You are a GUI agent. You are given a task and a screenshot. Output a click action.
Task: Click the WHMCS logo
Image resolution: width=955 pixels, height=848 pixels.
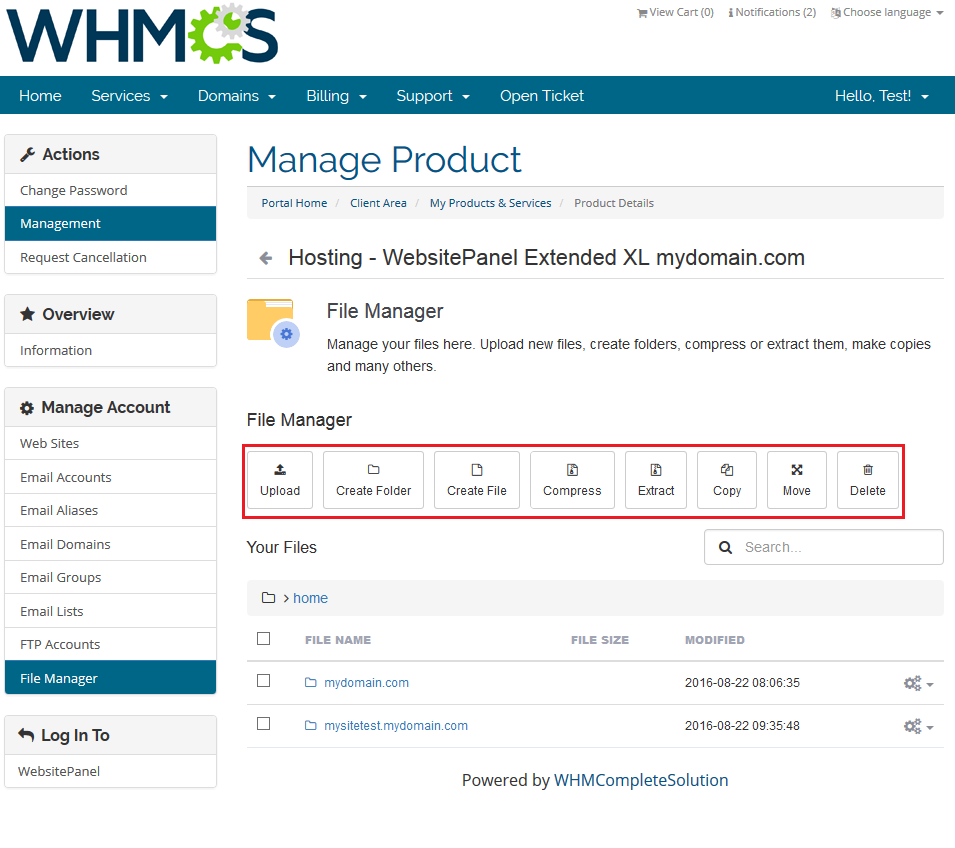(142, 34)
